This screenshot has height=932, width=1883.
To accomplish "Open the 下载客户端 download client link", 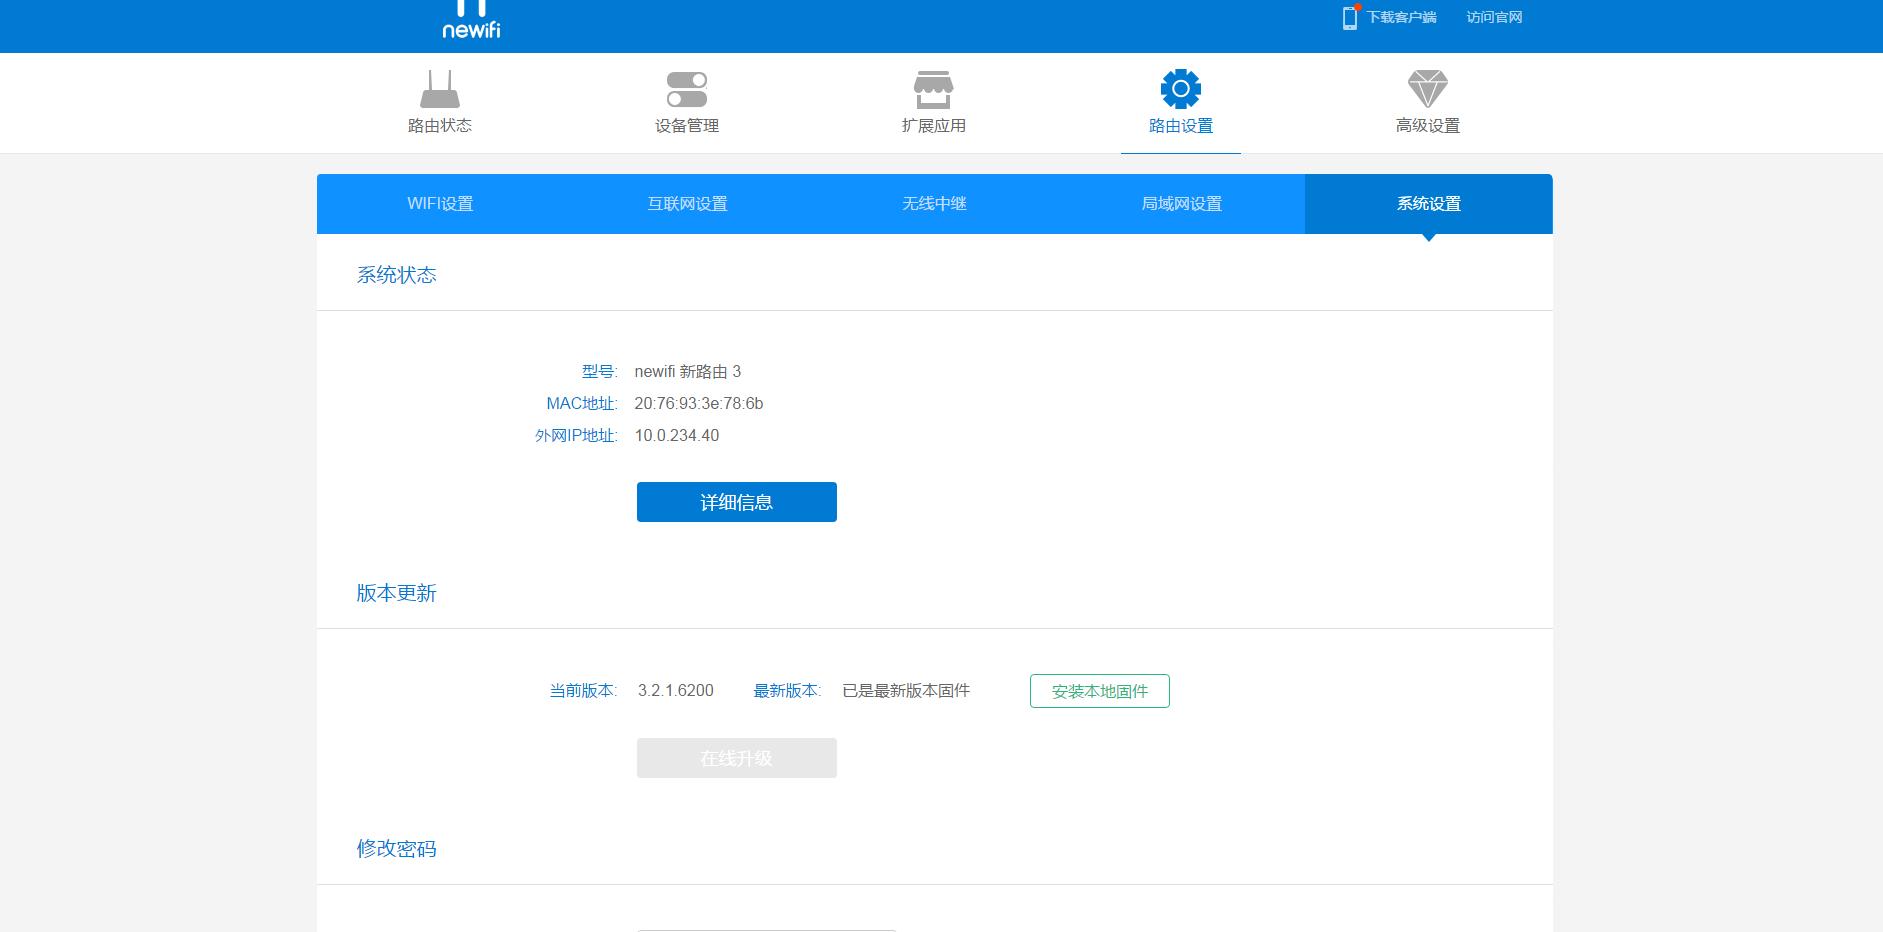I will pyautogui.click(x=1400, y=17).
